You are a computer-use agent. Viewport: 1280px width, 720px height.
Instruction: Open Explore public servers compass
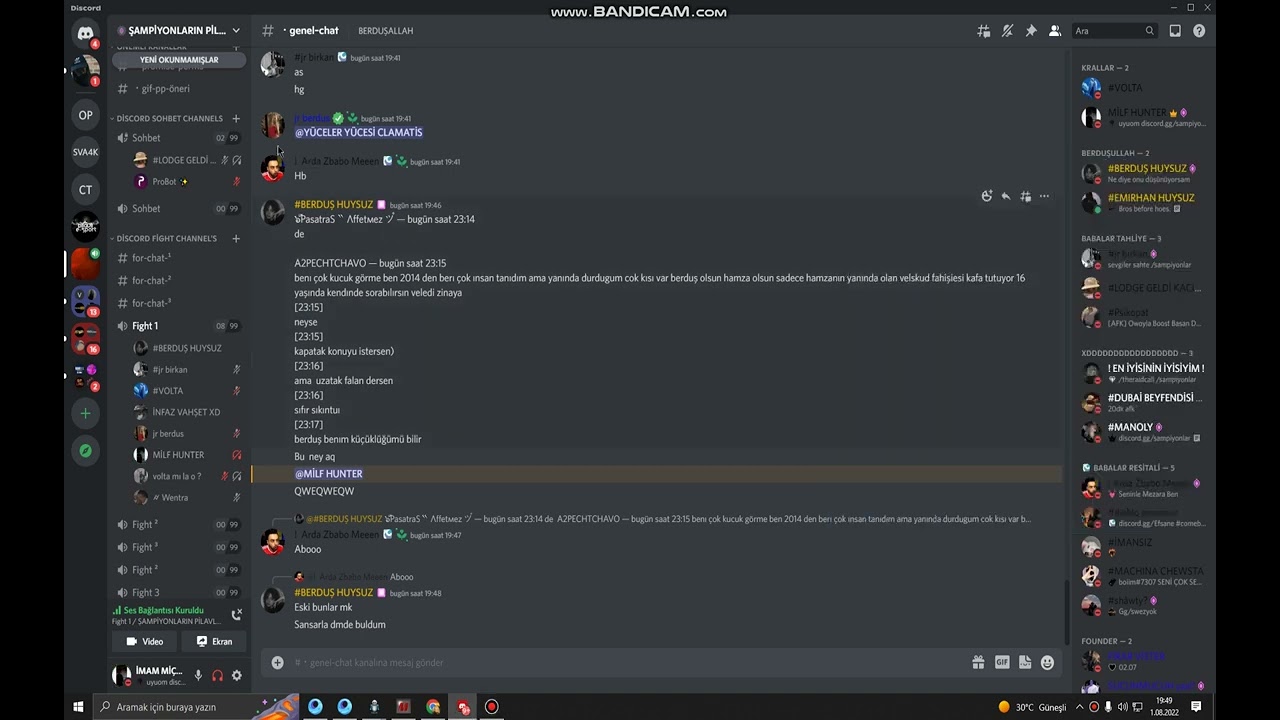coord(86,451)
